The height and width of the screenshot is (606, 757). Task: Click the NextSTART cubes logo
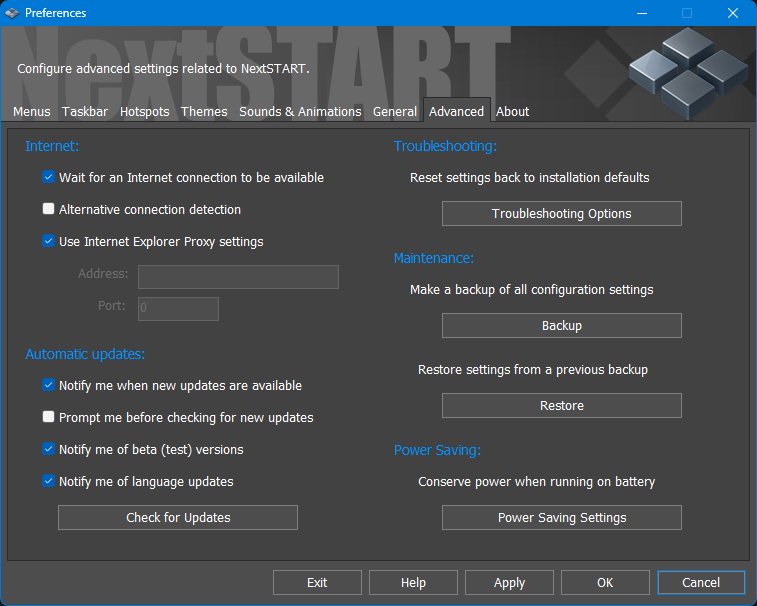688,72
